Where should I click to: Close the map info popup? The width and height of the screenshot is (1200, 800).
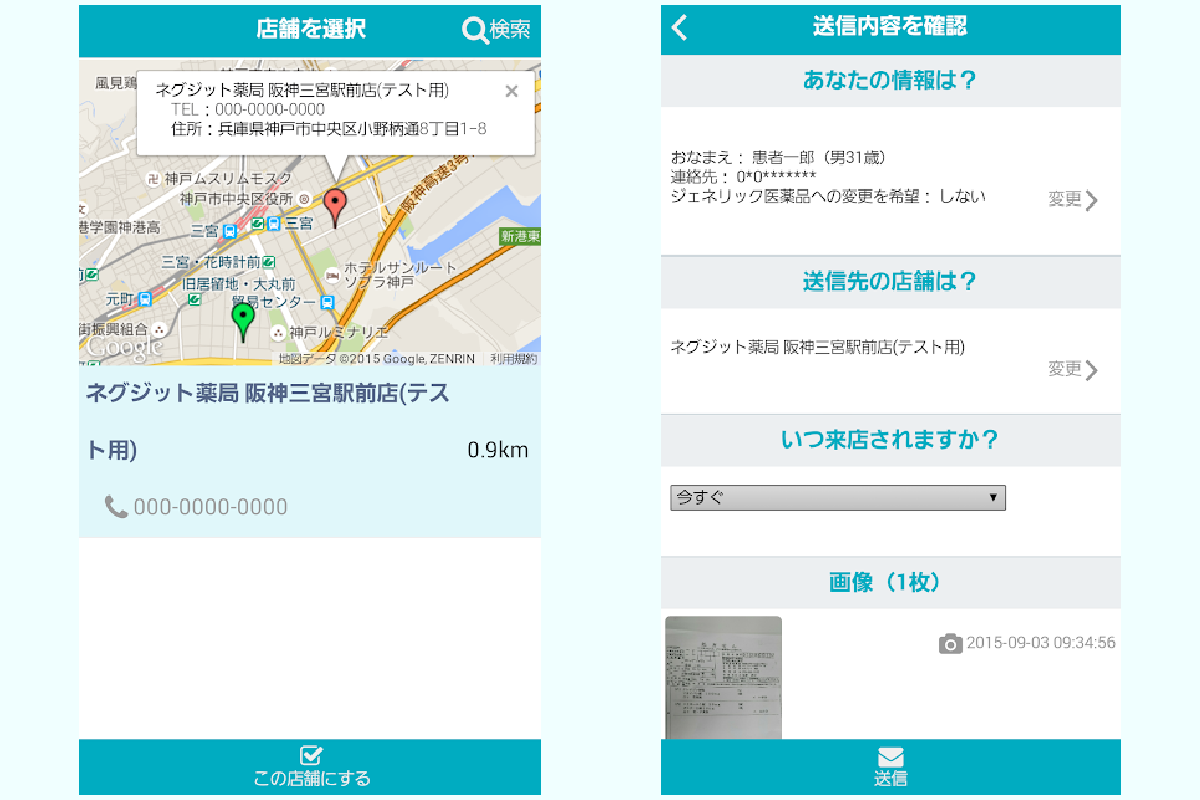pos(511,92)
